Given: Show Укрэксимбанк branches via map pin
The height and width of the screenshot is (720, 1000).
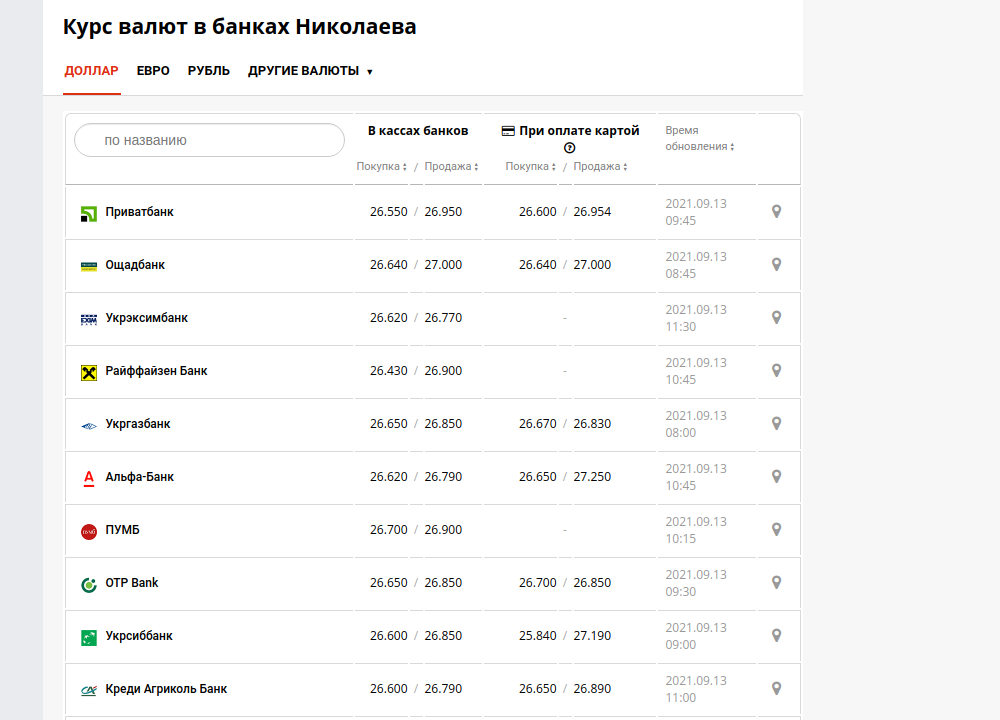Looking at the screenshot, I should [776, 318].
